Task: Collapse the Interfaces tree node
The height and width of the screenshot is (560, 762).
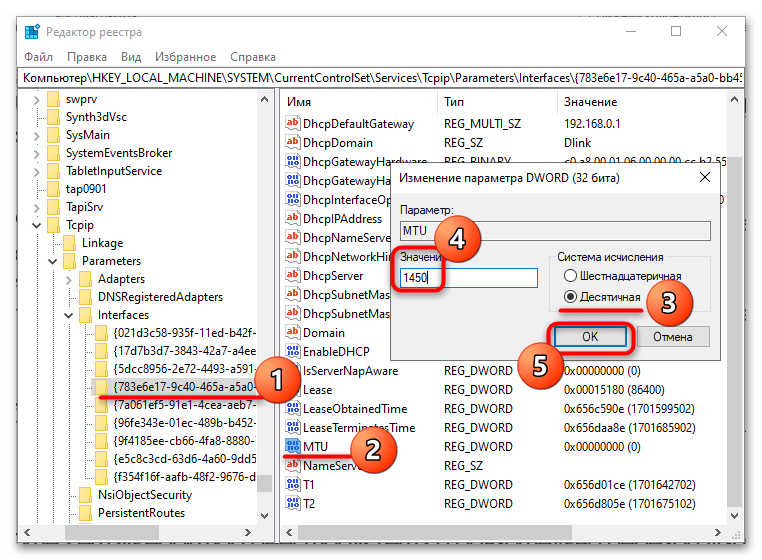Action: pos(69,315)
